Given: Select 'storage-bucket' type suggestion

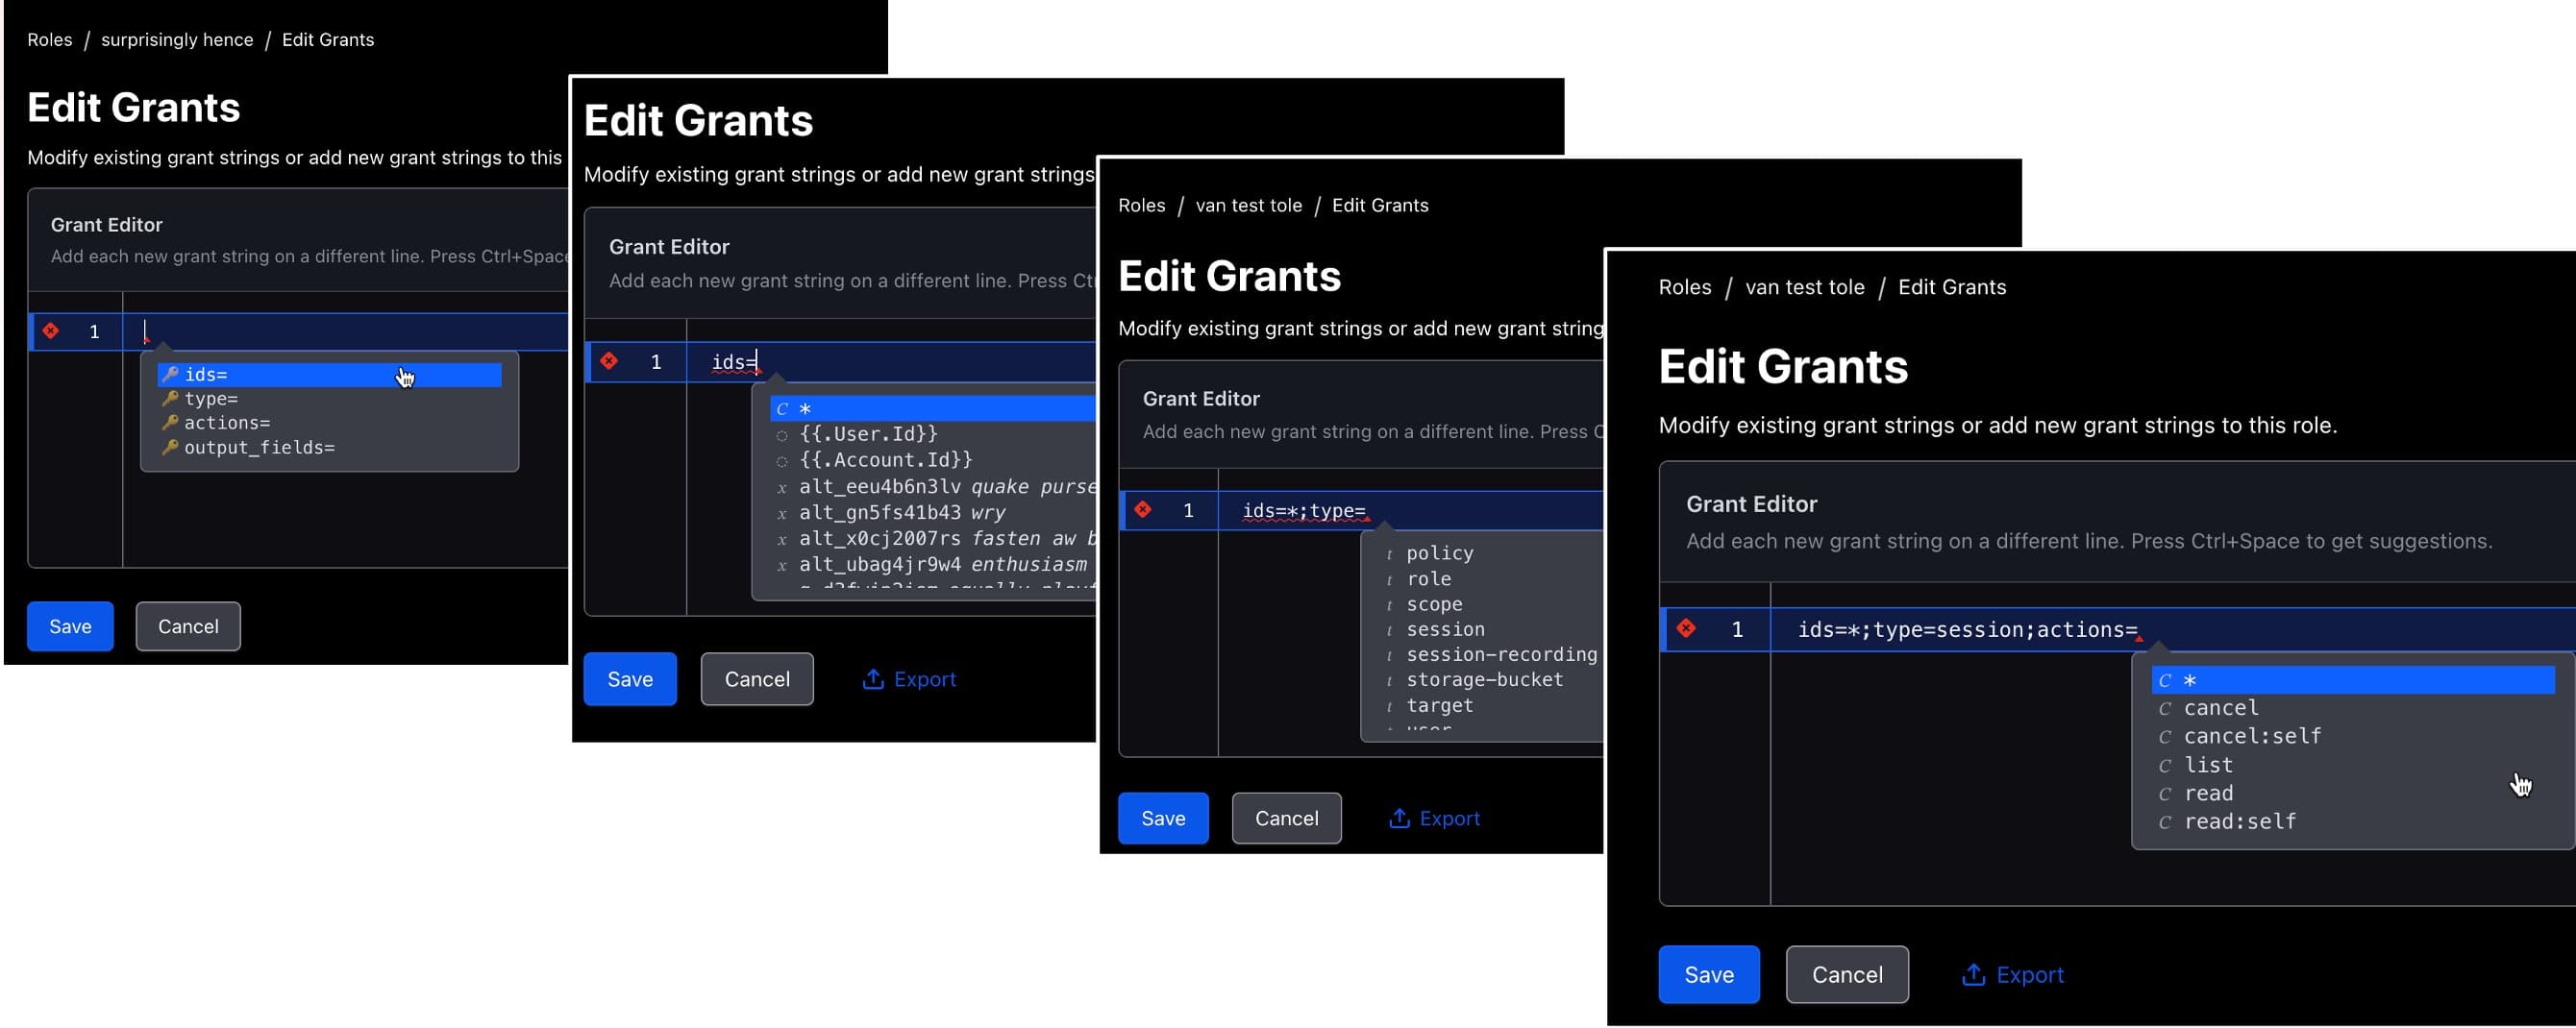Looking at the screenshot, I should coord(1490,679).
